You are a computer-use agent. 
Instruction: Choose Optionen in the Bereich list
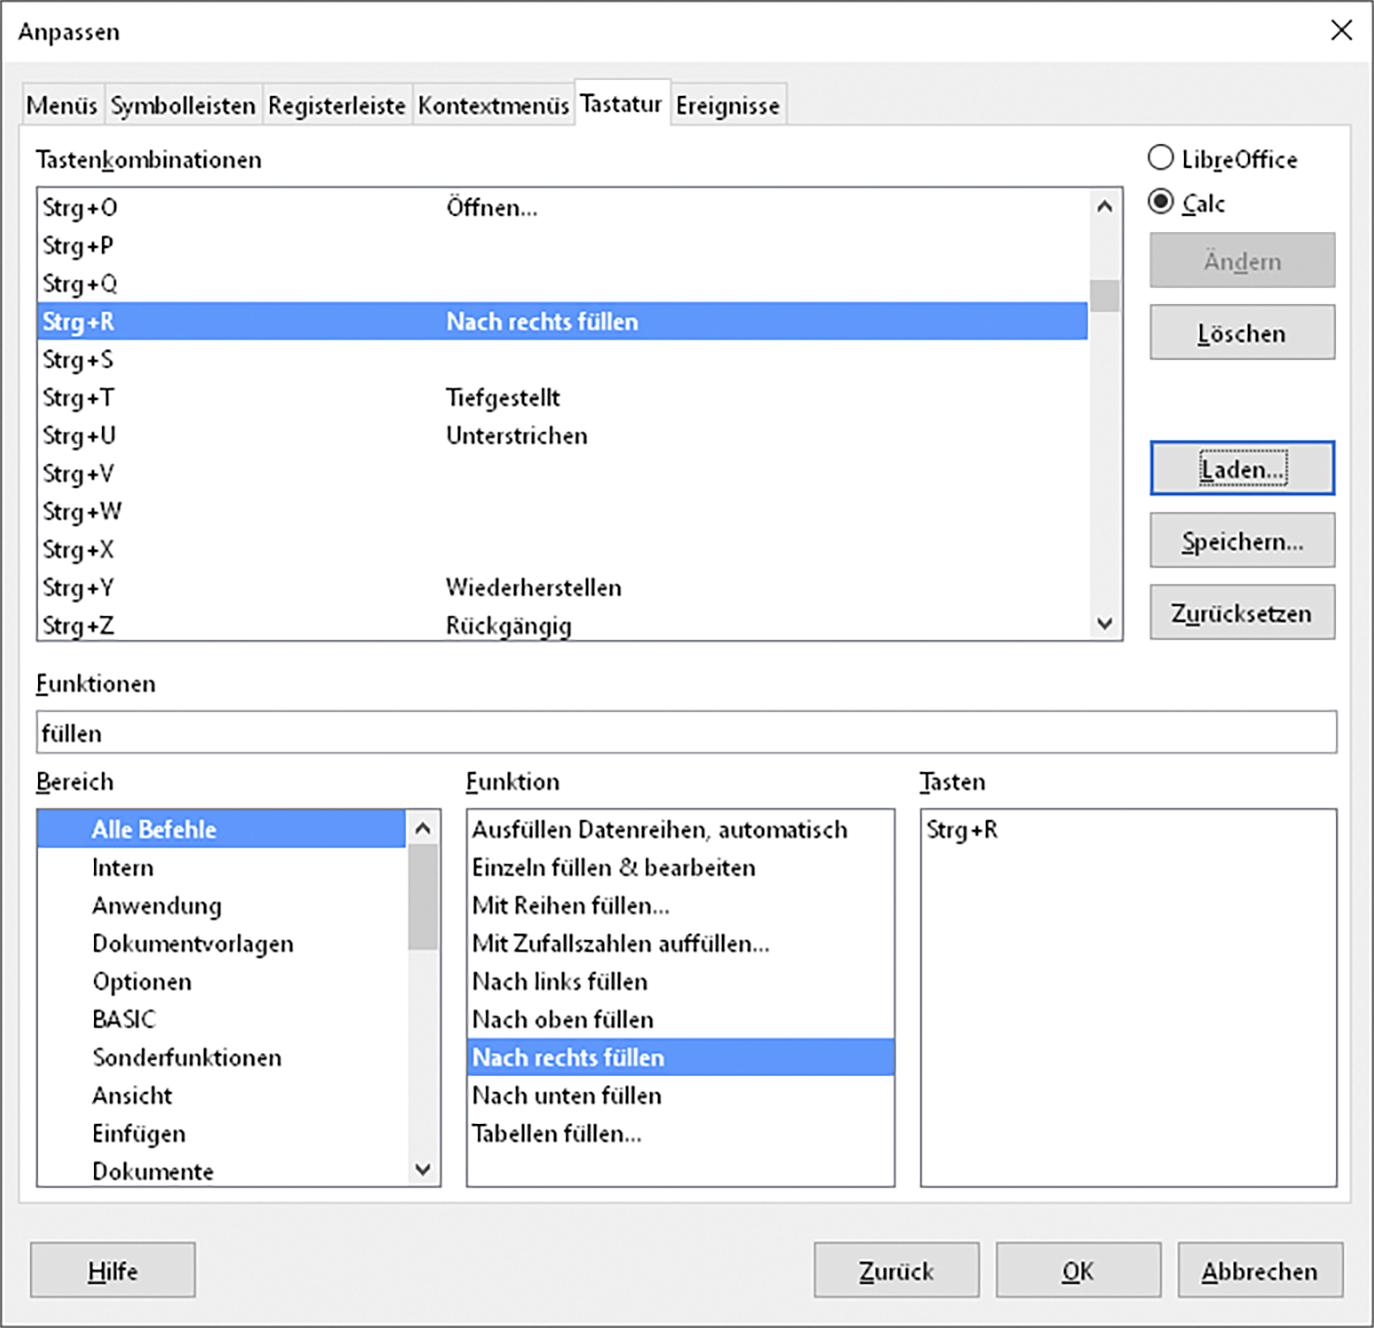coord(222,981)
